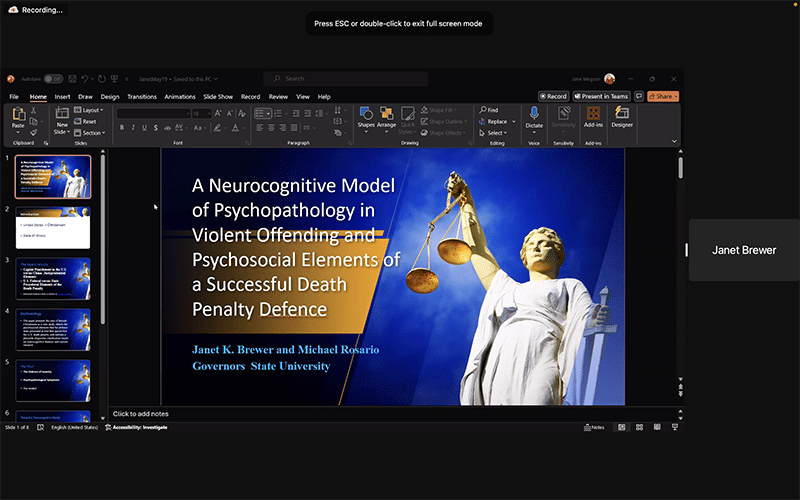Open the Select dropdown in Editing
800x500 pixels.
tap(495, 132)
